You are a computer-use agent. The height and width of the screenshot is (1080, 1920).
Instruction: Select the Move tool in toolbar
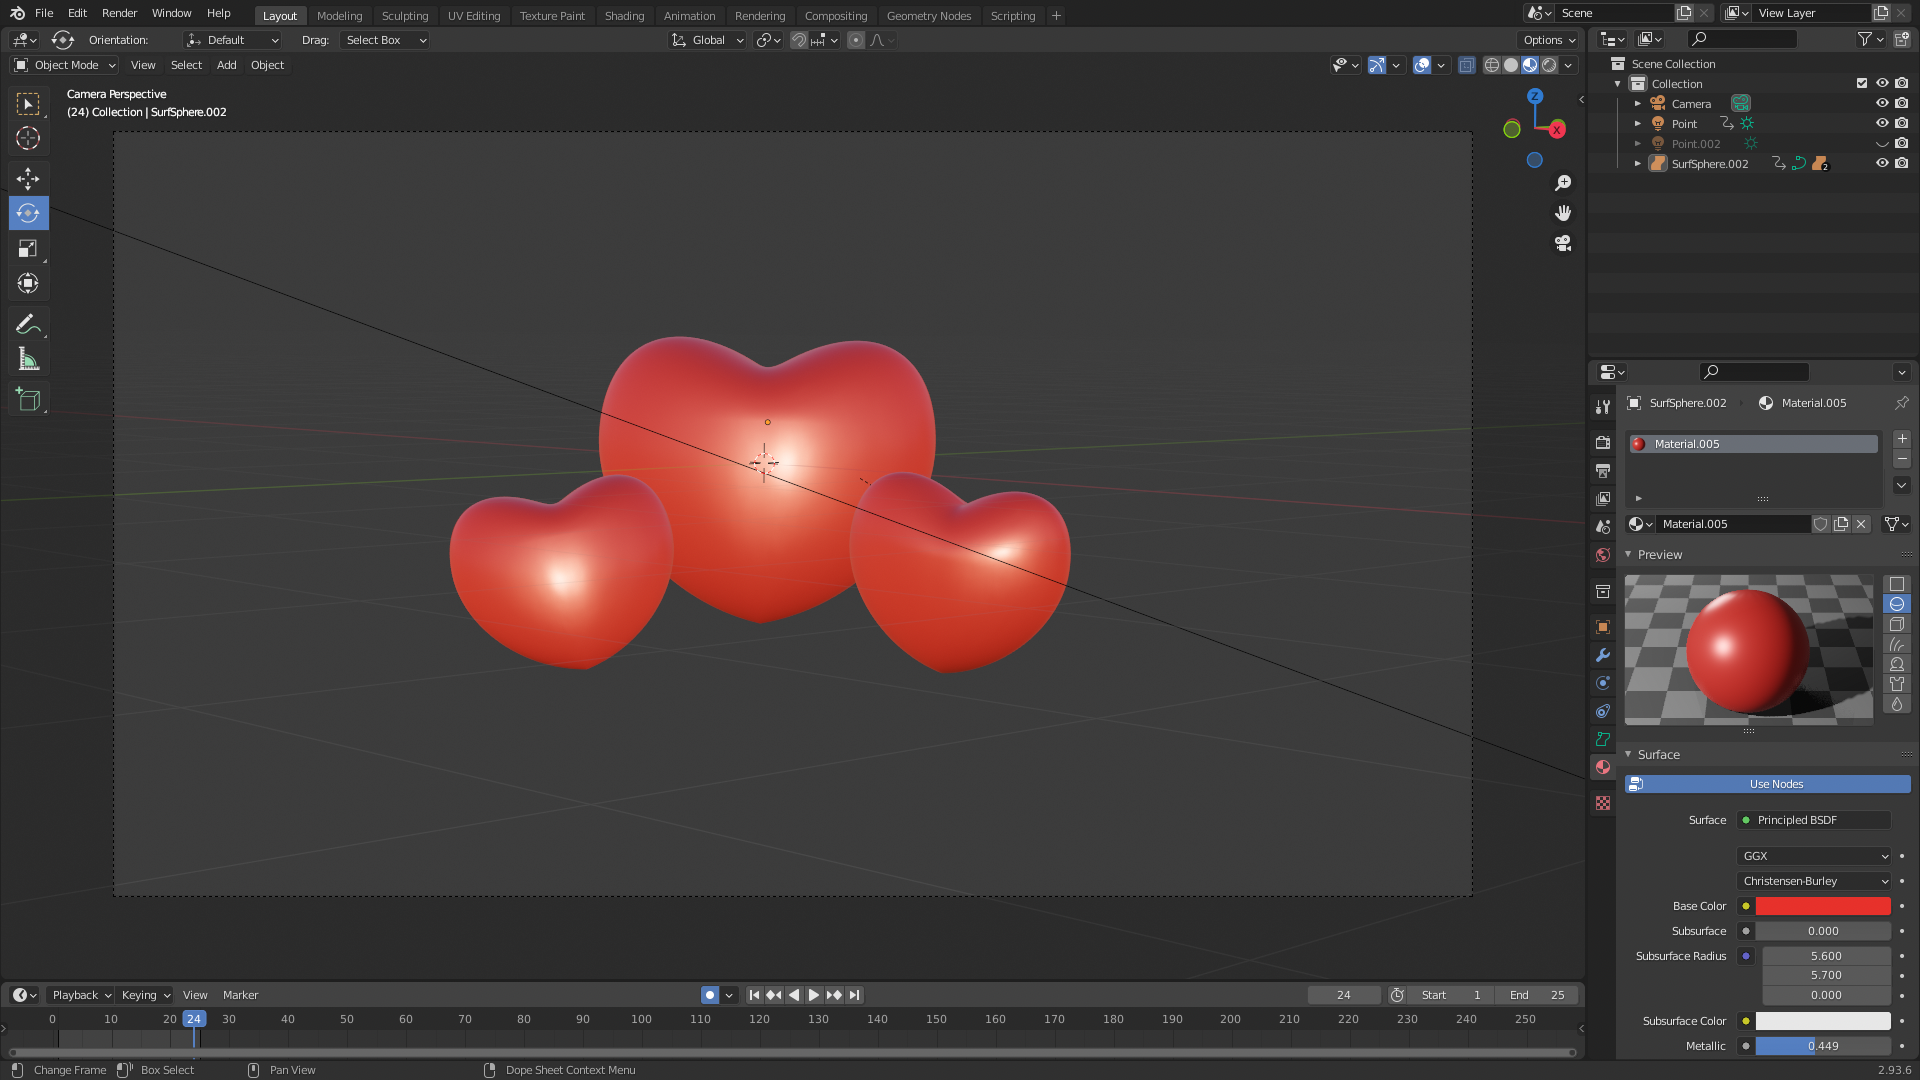[x=28, y=178]
